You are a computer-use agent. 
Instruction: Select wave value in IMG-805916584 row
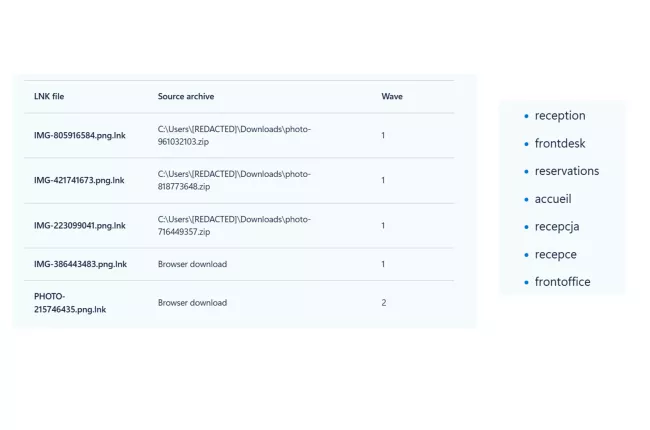[x=383, y=136]
